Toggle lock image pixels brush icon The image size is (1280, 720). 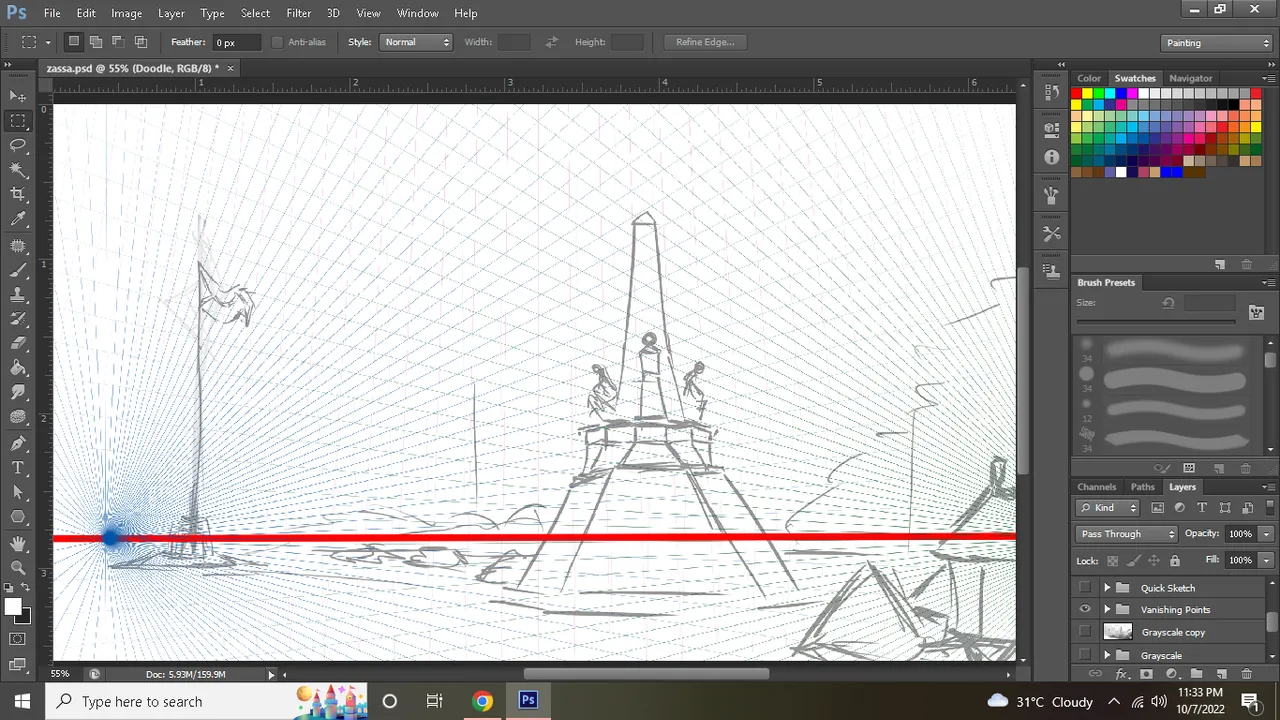point(1133,561)
